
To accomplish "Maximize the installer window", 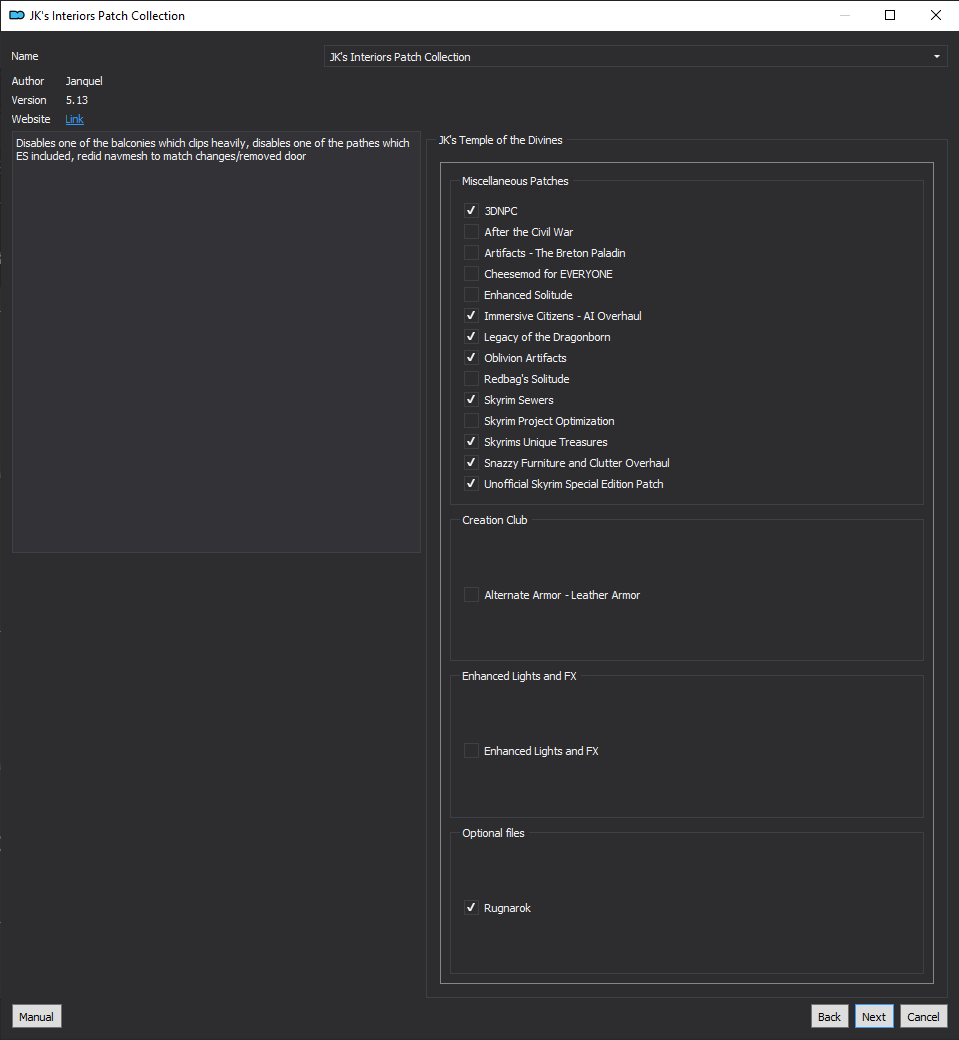I will (x=890, y=15).
